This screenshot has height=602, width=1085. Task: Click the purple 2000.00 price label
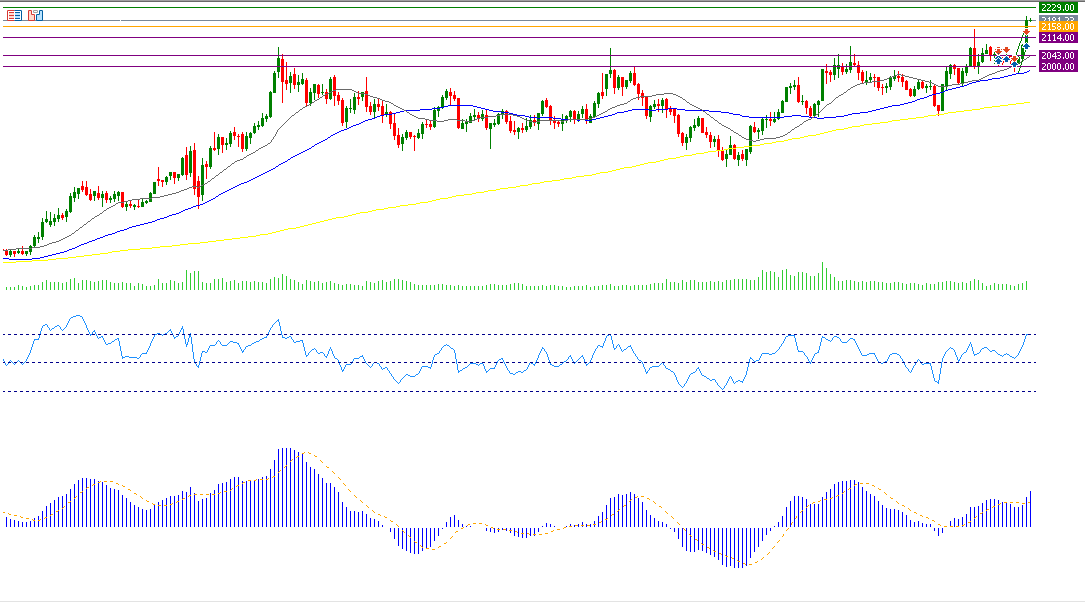coord(1057,66)
